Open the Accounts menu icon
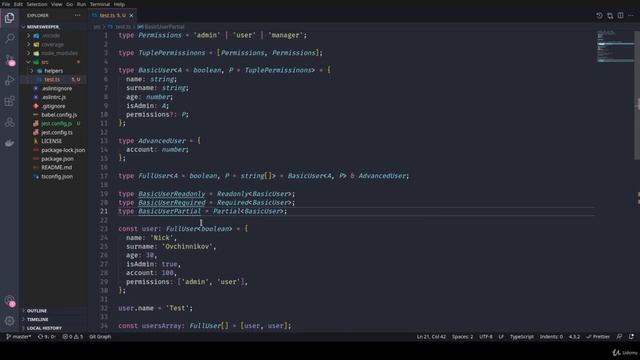This screenshot has width=640, height=360. tap(9, 301)
